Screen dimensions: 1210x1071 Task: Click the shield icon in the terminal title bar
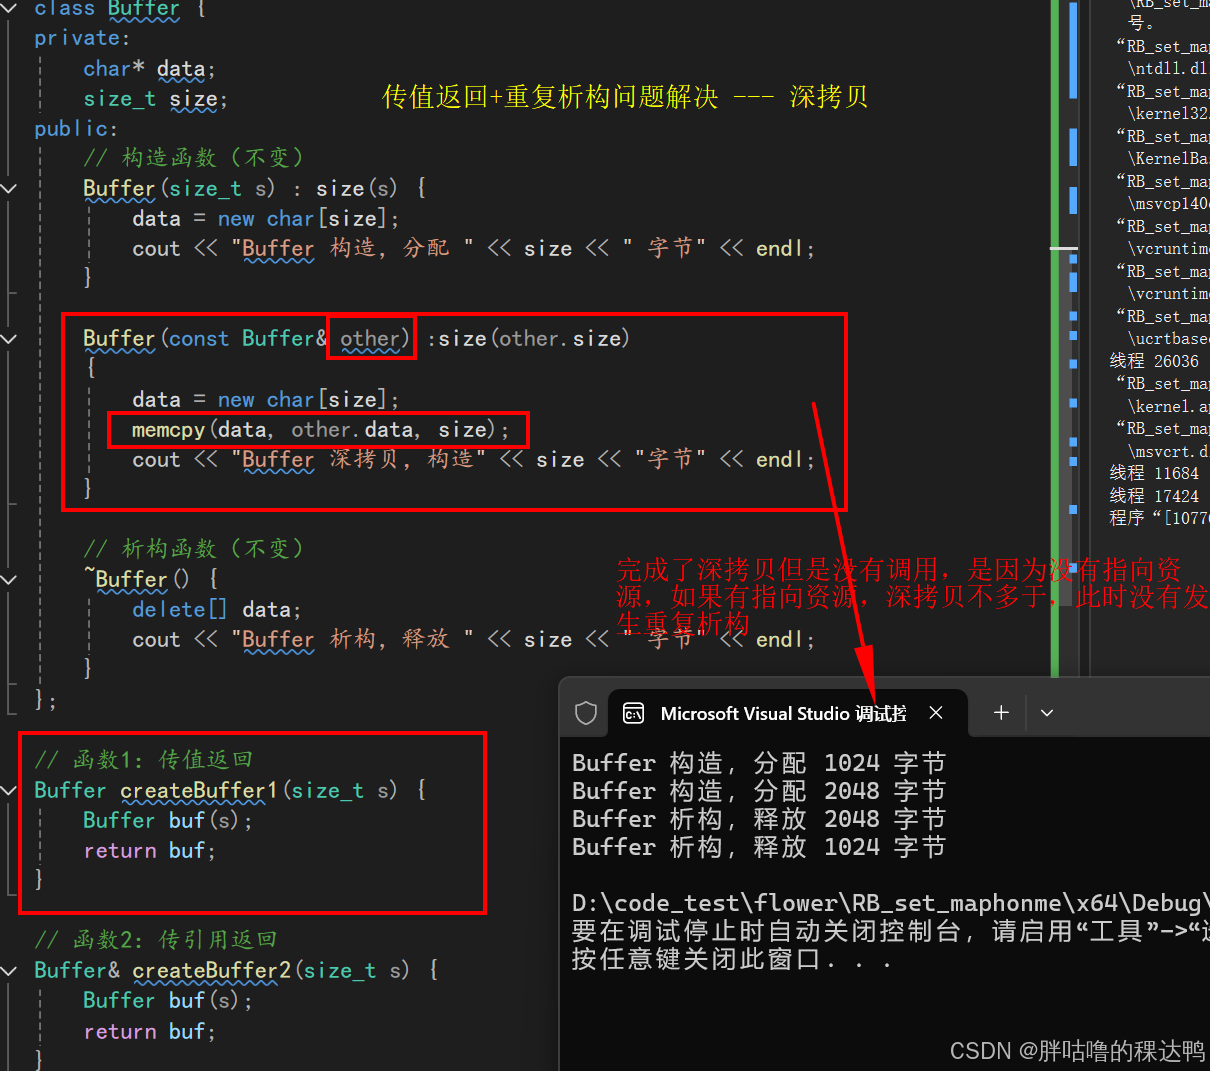click(x=586, y=712)
